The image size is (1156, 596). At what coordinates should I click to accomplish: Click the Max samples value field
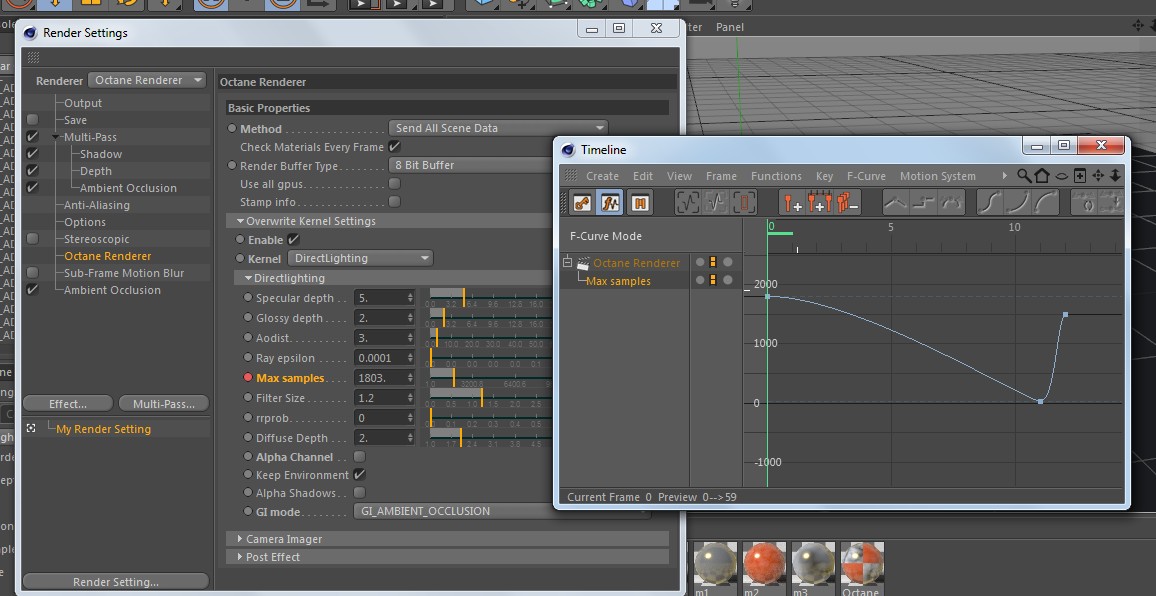[385, 378]
